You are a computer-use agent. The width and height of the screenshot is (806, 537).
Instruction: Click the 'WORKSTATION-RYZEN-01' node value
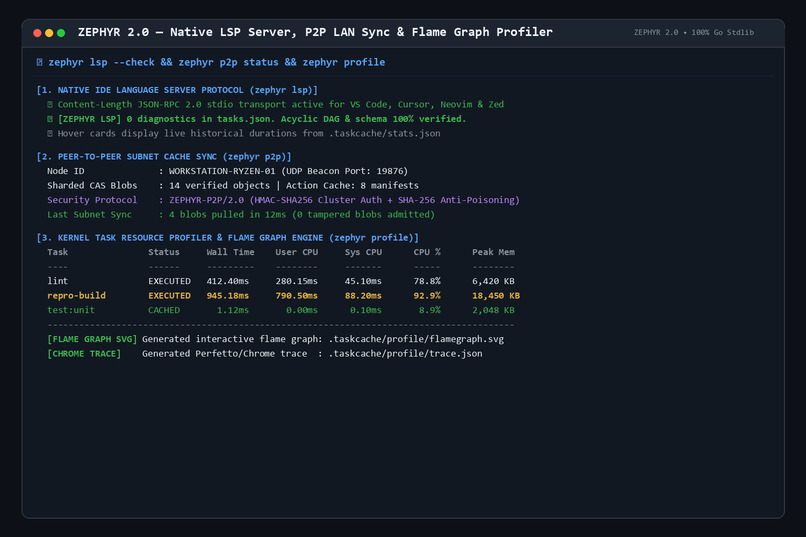pos(222,171)
